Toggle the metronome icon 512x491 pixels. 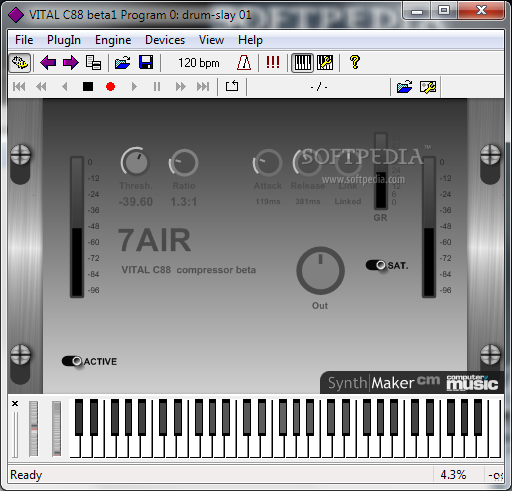(244, 62)
